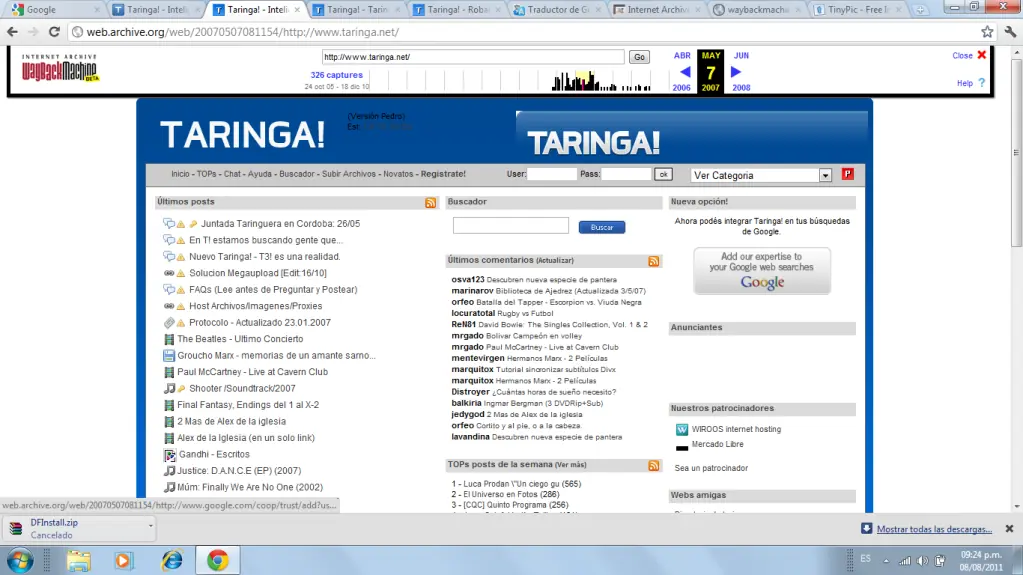The width and height of the screenshot is (1023, 575).
Task: Open Paul McCartney - Live at Cavern Club post
Action: point(252,372)
